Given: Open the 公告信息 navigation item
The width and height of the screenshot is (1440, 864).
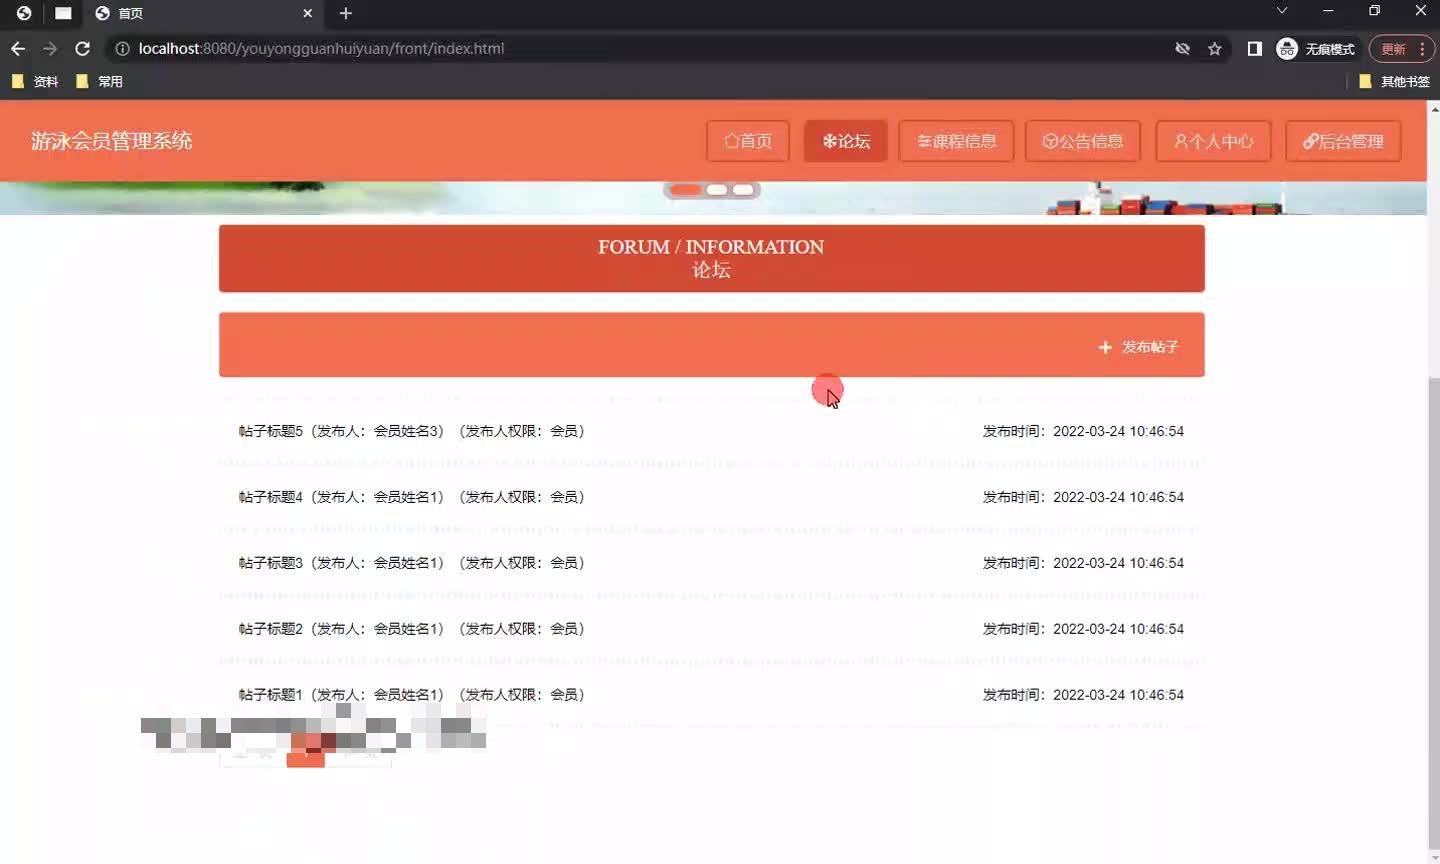Looking at the screenshot, I should click(1083, 141).
